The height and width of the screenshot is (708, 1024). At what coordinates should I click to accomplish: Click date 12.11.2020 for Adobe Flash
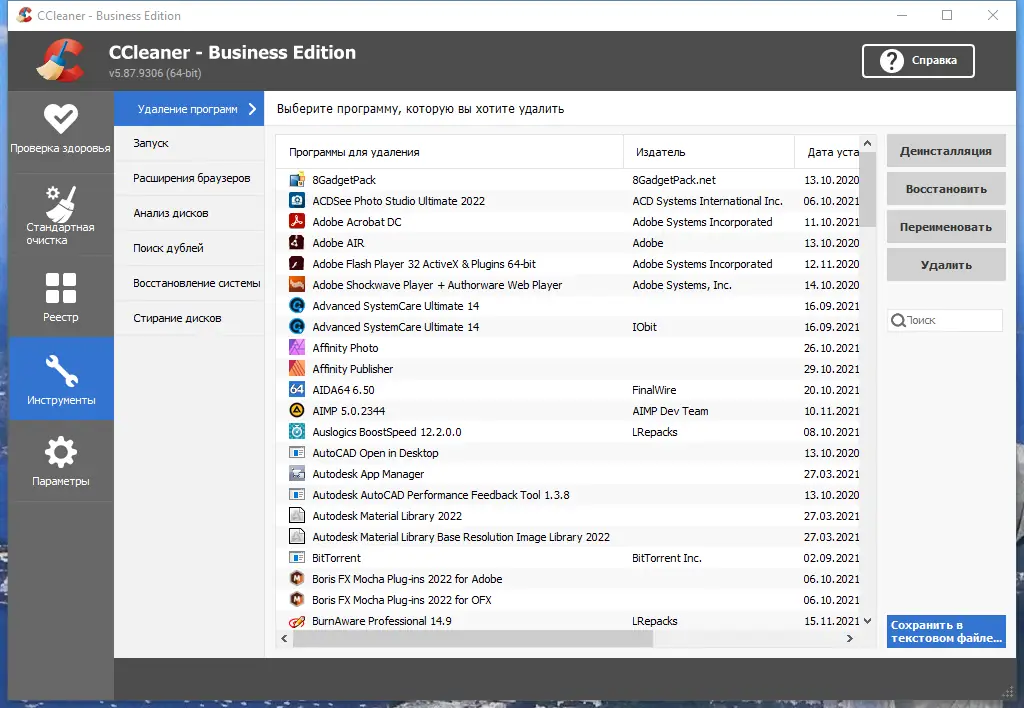831,264
